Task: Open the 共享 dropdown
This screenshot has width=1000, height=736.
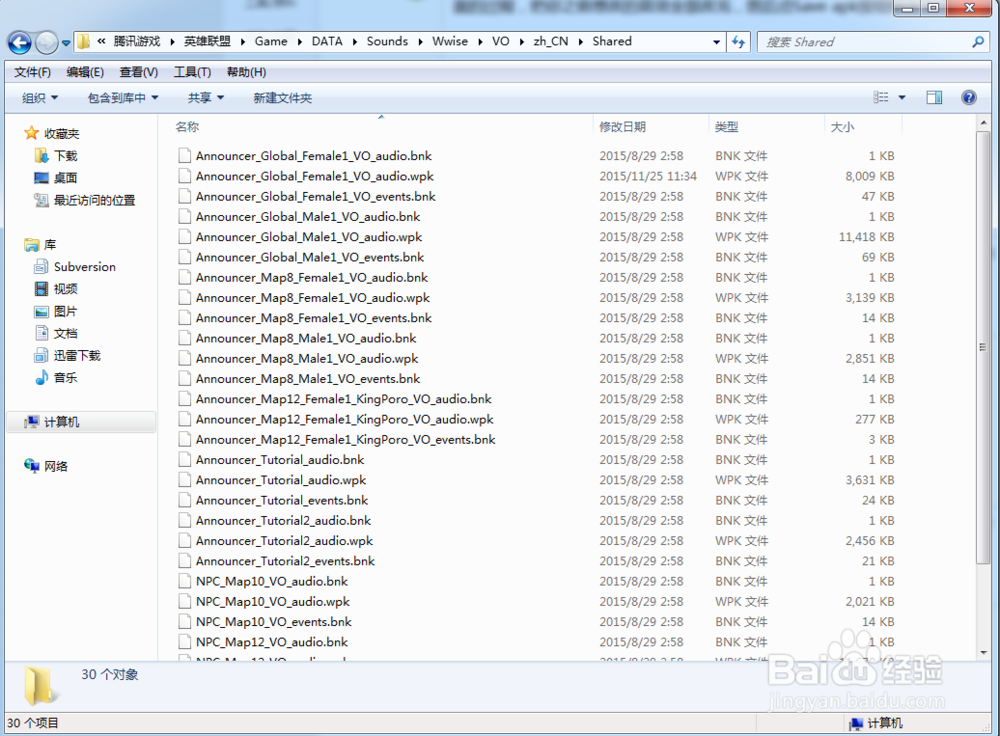Action: 206,98
